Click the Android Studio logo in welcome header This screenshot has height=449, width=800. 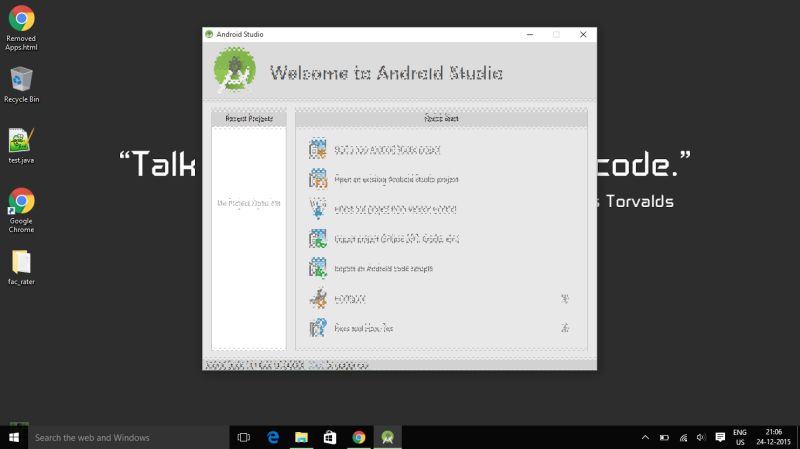tap(235, 70)
